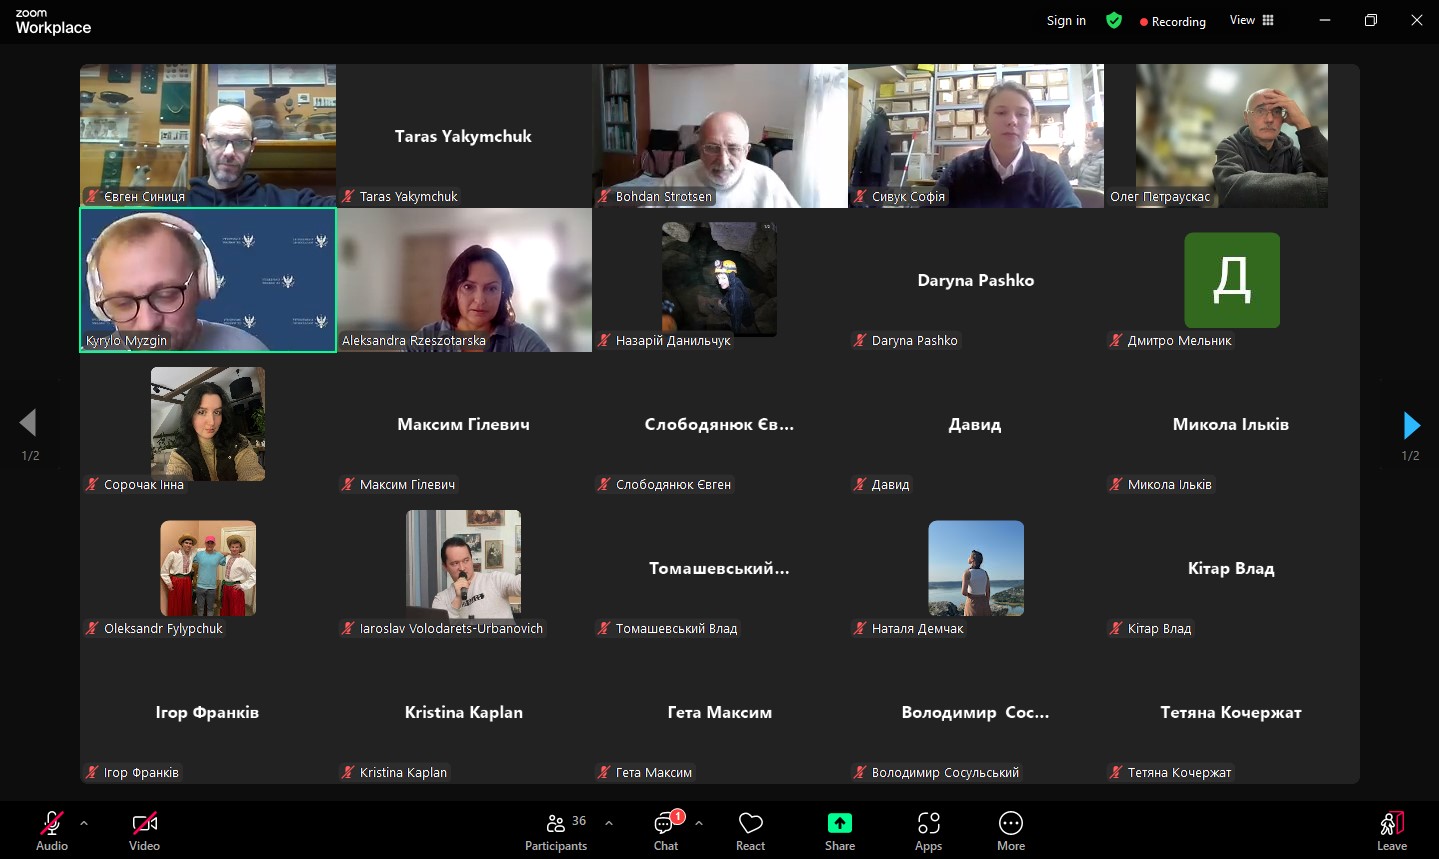Open the View layout menu

tap(1251, 21)
